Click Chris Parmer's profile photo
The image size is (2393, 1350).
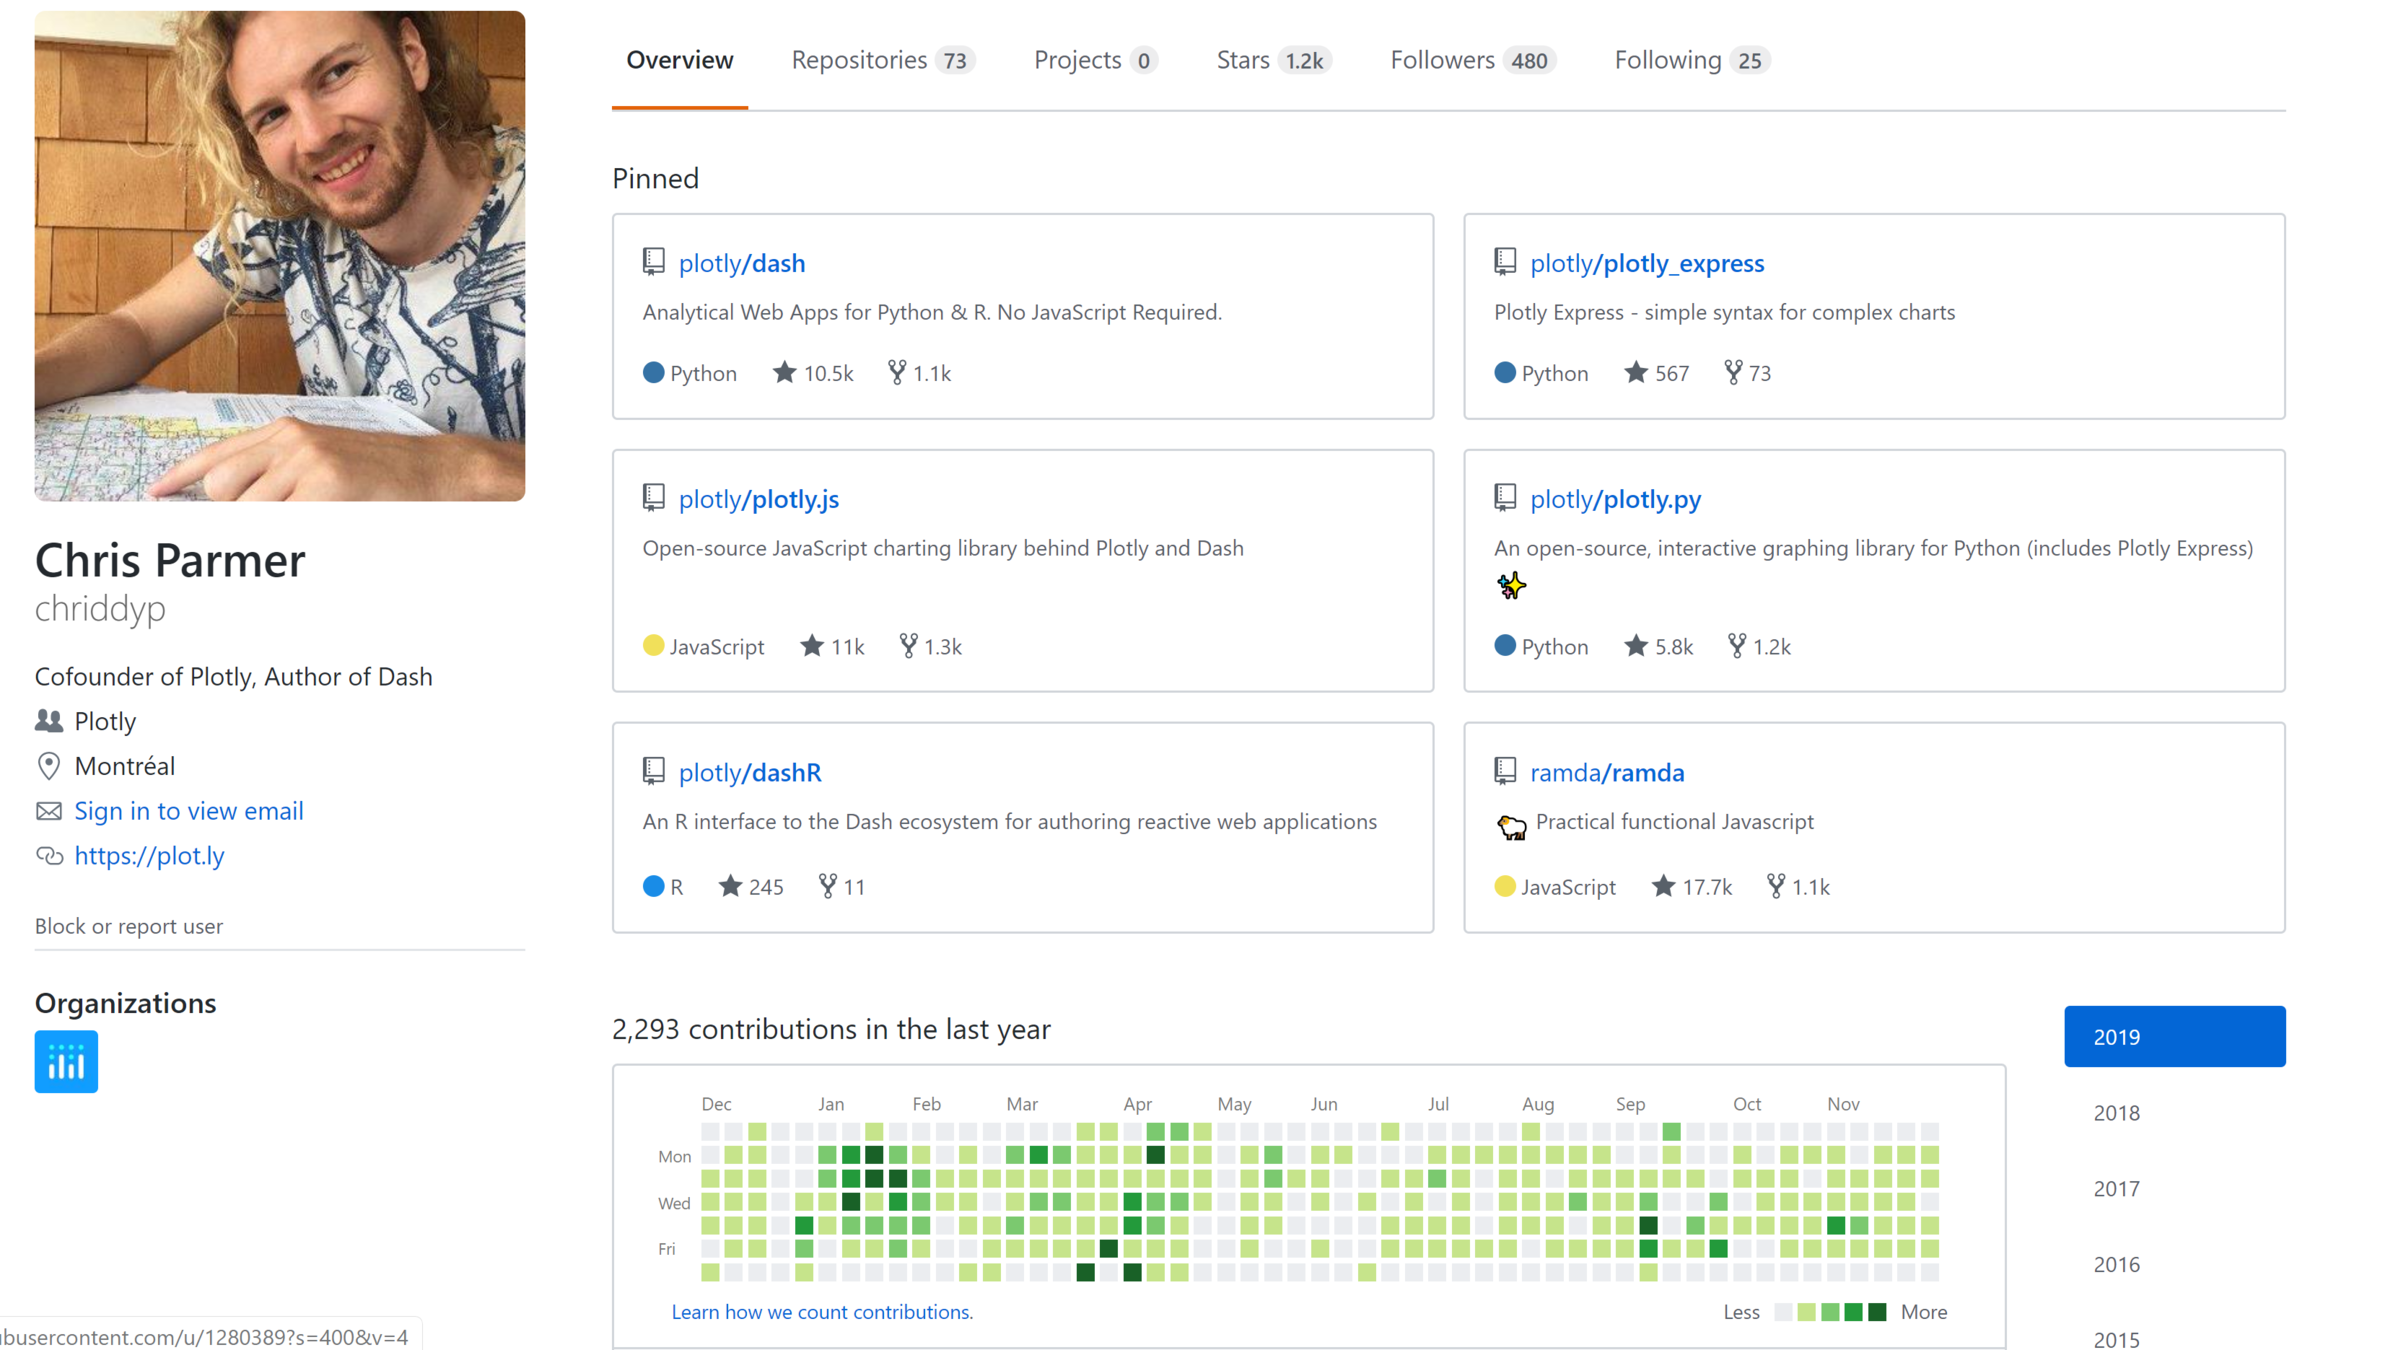pos(279,256)
